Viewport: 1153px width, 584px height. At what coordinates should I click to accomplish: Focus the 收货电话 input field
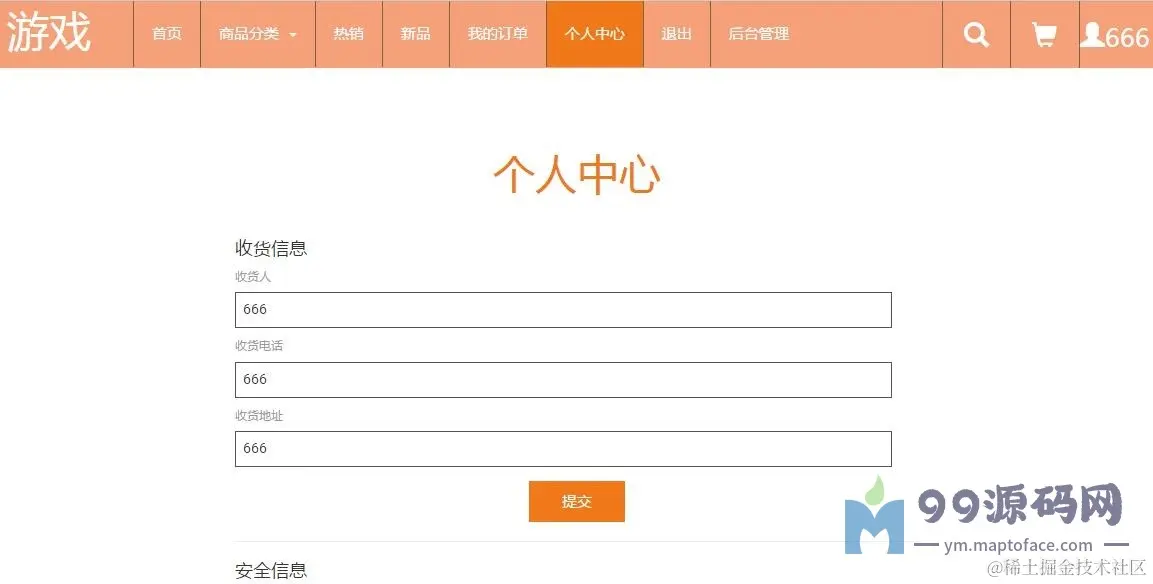point(563,380)
